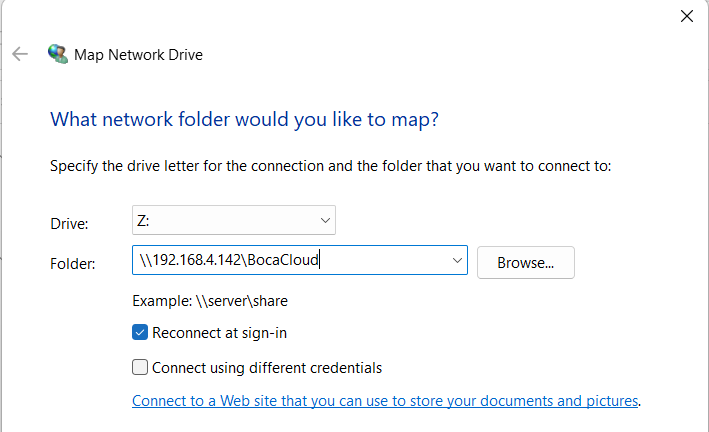Close the Map Network Drive dialog
The image size is (709, 432).
coord(686,15)
